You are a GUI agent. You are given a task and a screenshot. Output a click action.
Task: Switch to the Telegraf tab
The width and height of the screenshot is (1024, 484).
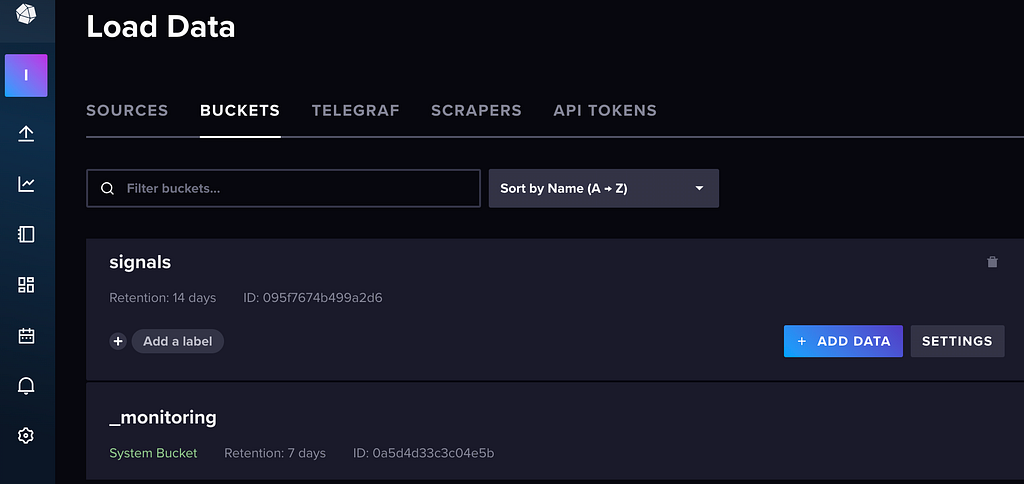point(355,110)
